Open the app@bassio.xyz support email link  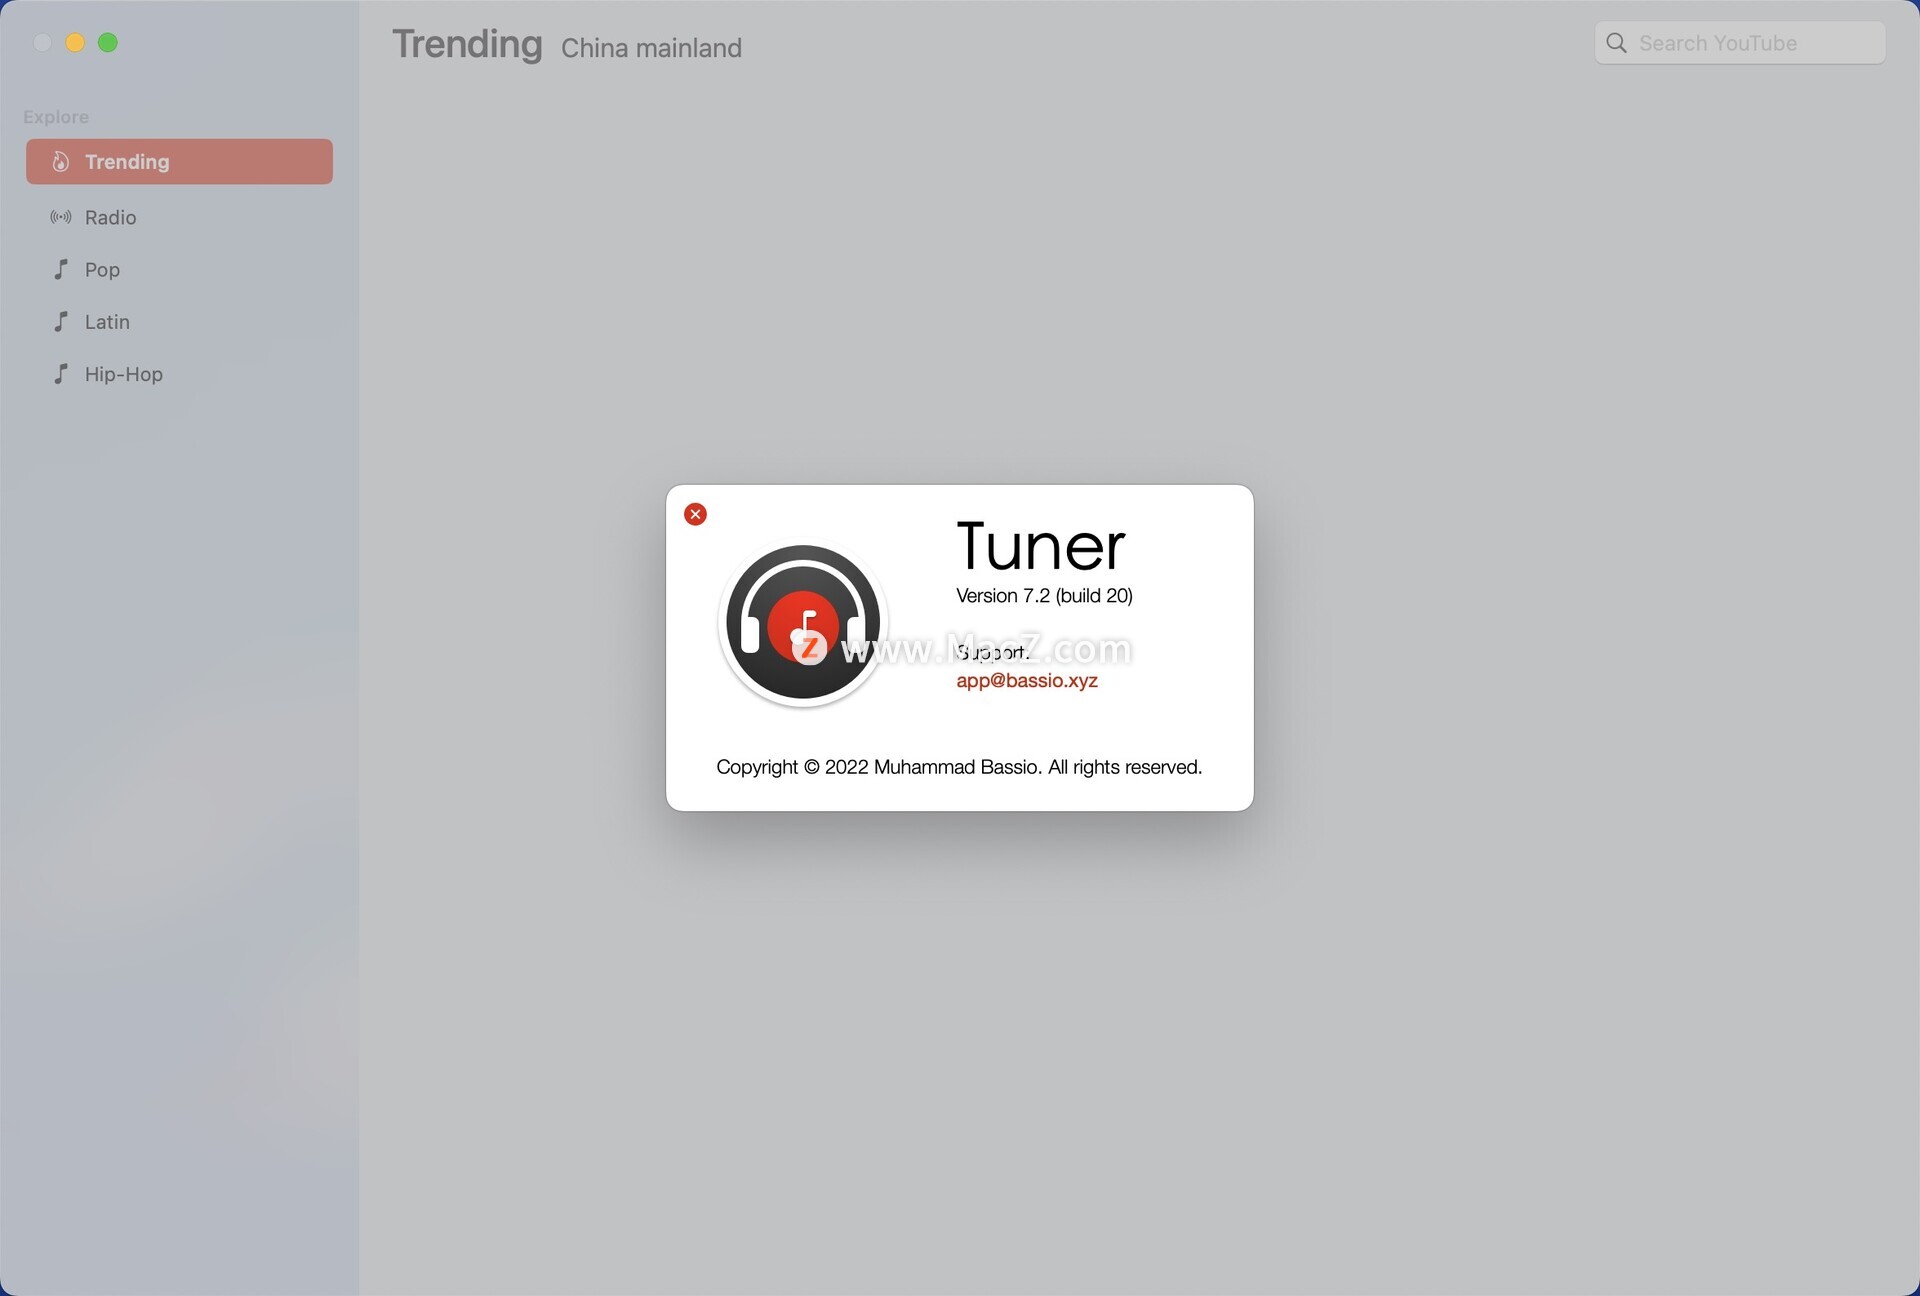pyautogui.click(x=1026, y=681)
